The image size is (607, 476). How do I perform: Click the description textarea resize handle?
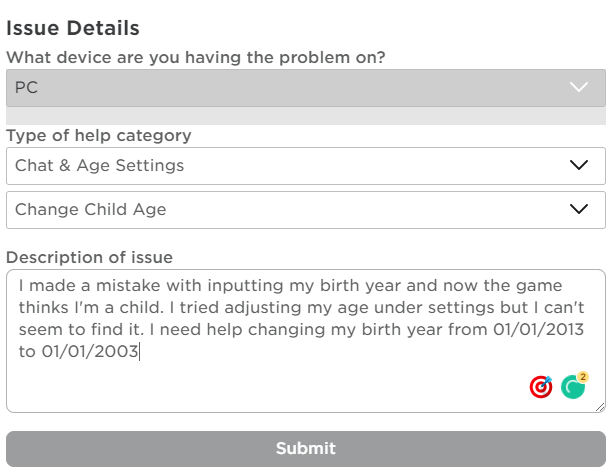[599, 407]
